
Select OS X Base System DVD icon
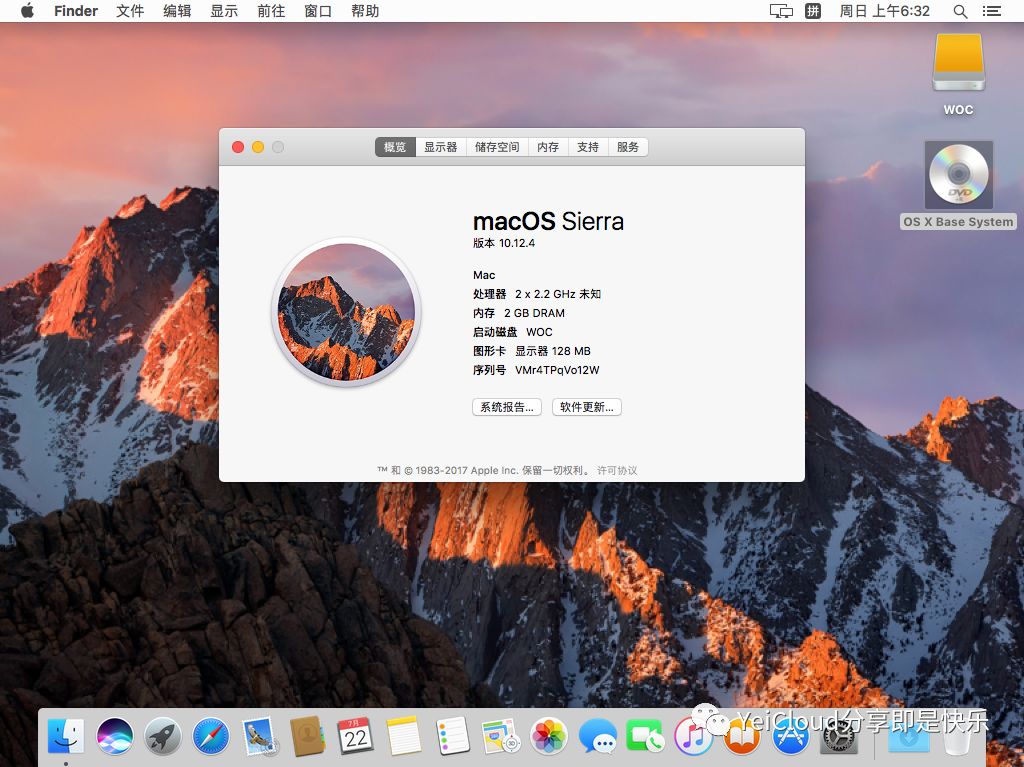pyautogui.click(x=958, y=174)
